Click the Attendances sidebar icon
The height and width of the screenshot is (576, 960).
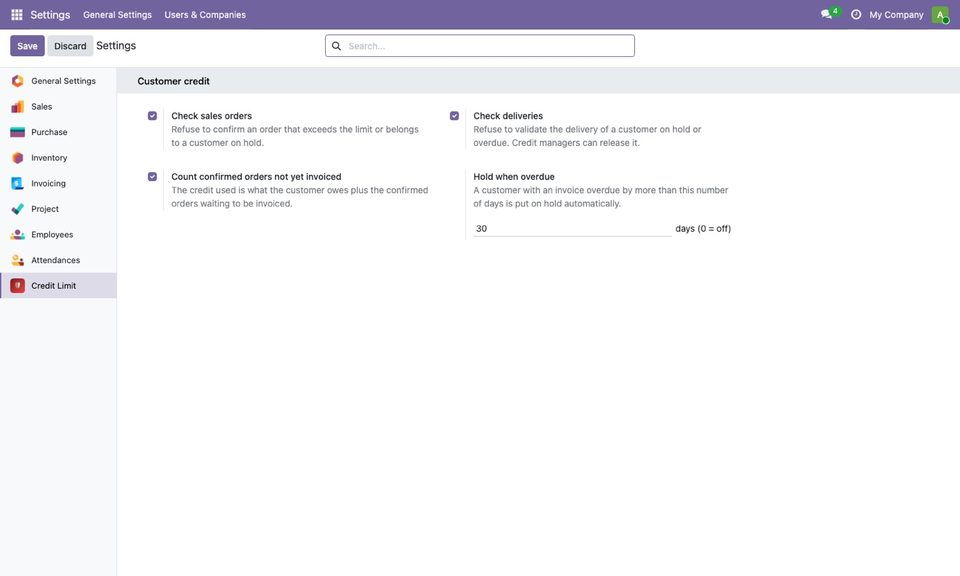click(18, 260)
